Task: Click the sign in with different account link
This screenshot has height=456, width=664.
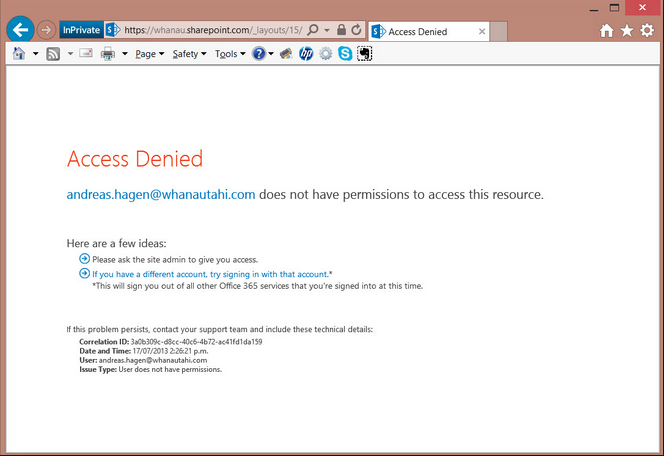Action: [x=211, y=273]
